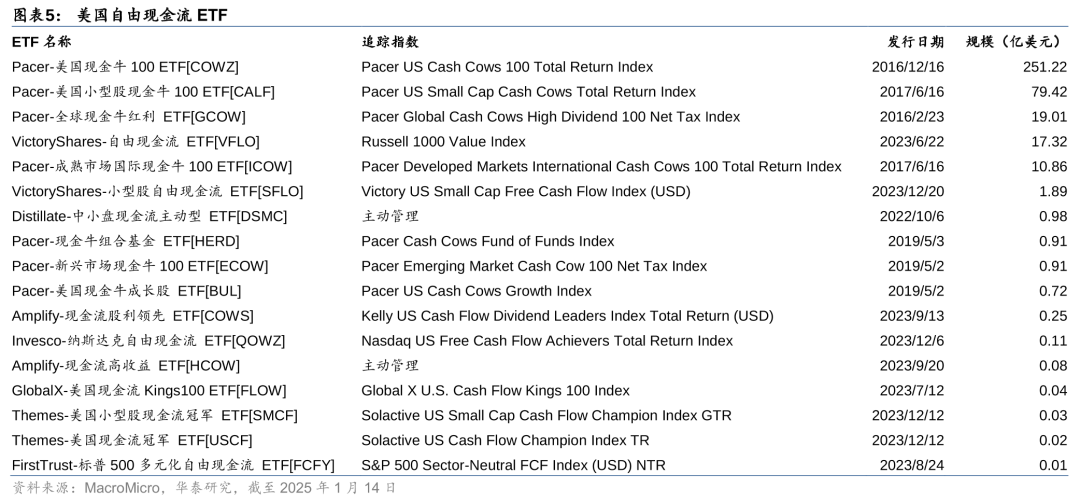1080x502 pixels.
Task: Select the Distillate DSMC ETF name cell
Action: (149, 216)
